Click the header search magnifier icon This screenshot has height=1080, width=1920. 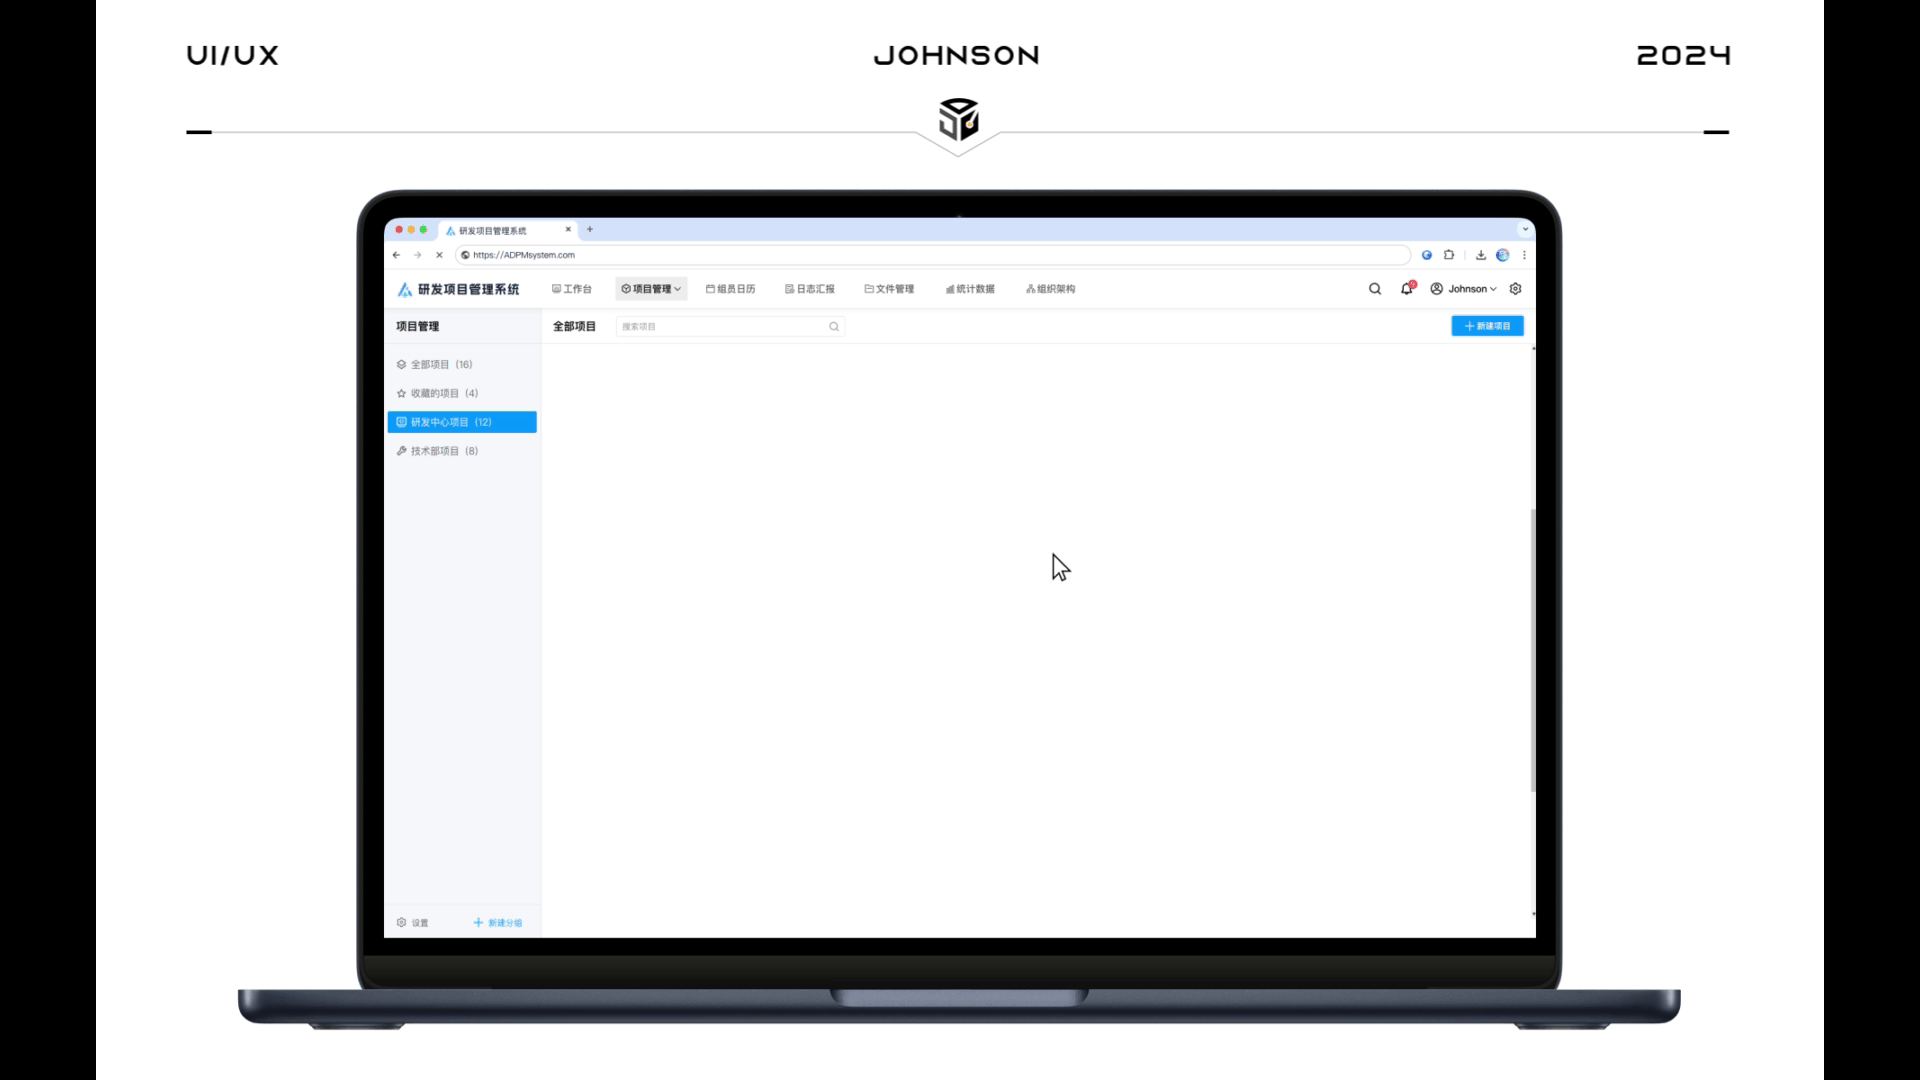tap(1375, 289)
